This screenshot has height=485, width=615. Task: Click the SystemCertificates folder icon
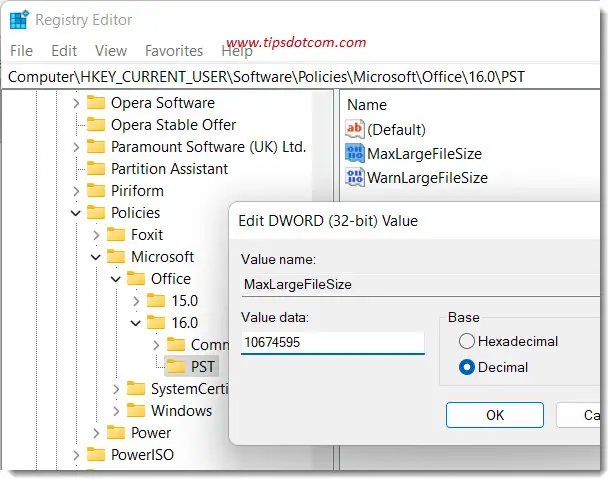(136, 389)
